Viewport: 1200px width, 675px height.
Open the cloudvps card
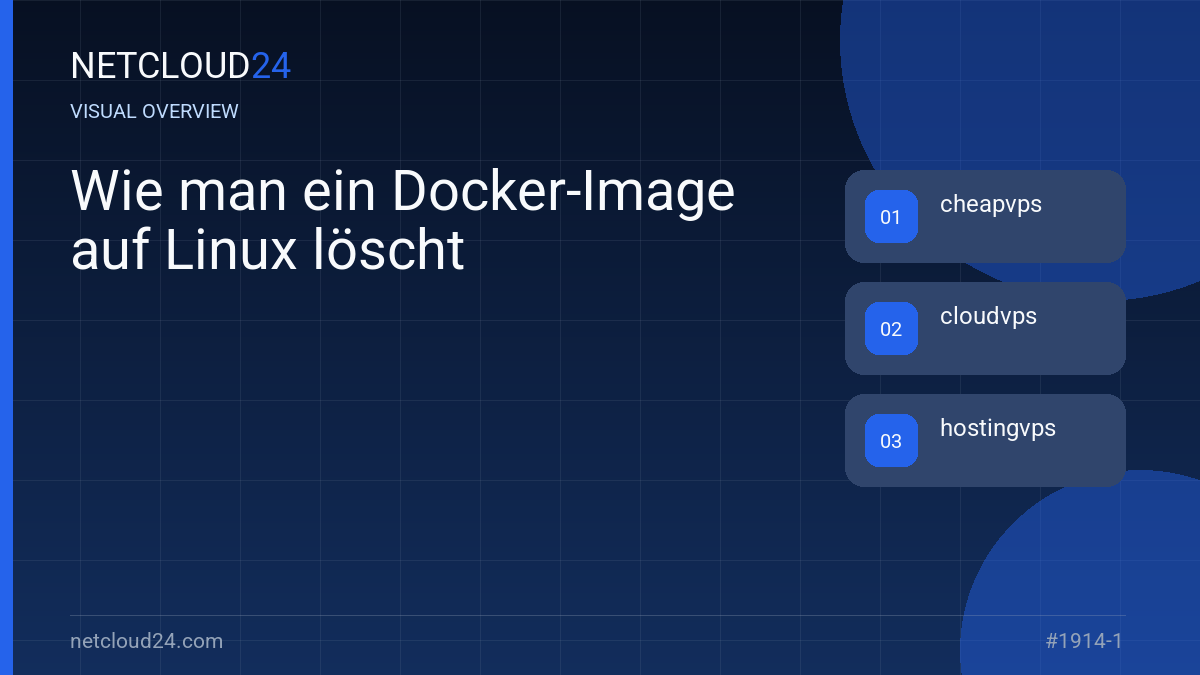pyautogui.click(x=985, y=328)
